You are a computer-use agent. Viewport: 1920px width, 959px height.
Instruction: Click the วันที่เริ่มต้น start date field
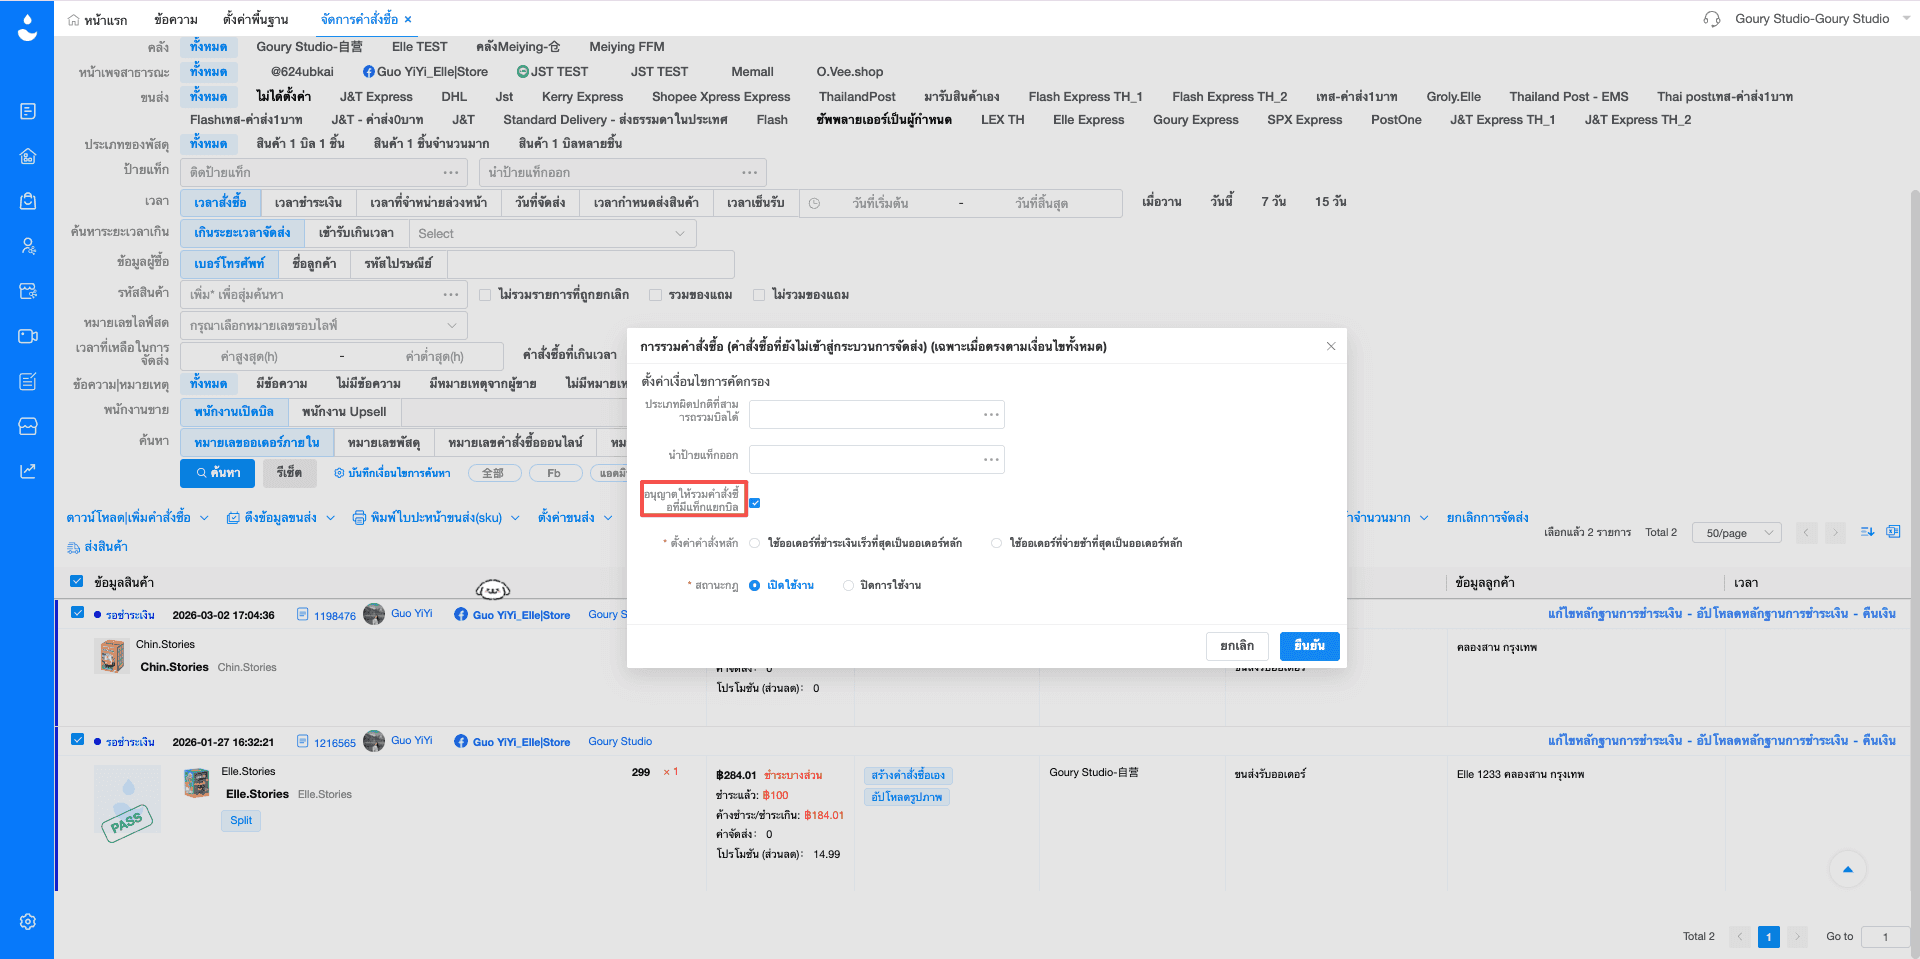[880, 203]
